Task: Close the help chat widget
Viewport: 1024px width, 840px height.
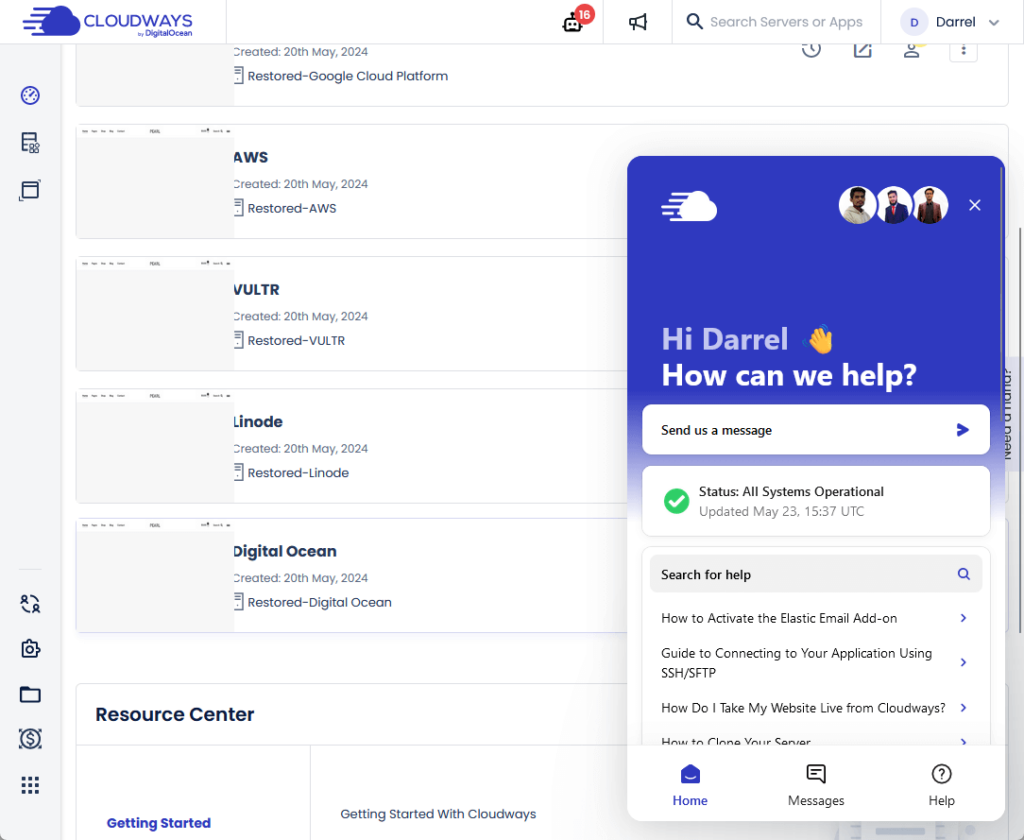Action: pyautogui.click(x=974, y=205)
